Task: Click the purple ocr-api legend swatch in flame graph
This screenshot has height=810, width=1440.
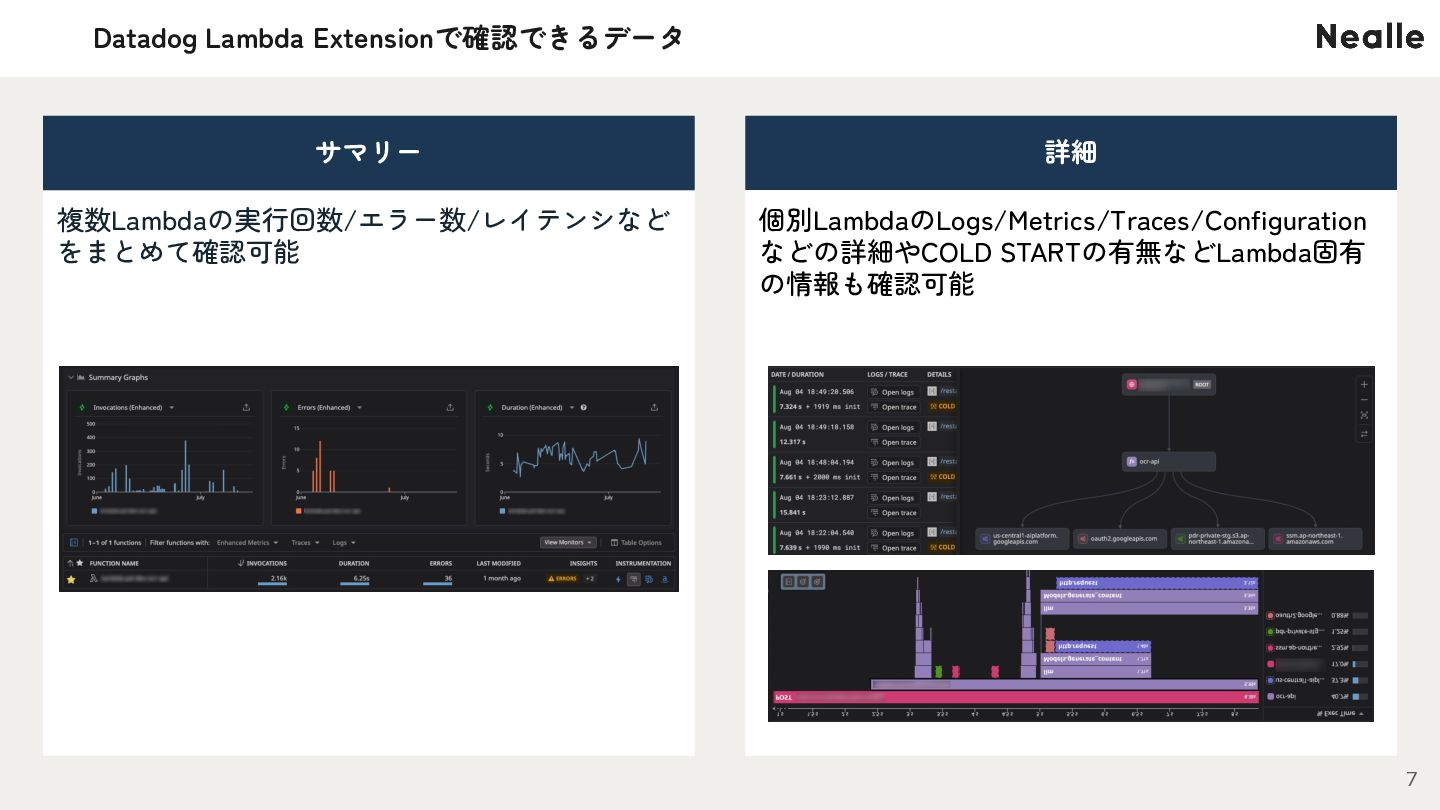Action: (1270, 695)
